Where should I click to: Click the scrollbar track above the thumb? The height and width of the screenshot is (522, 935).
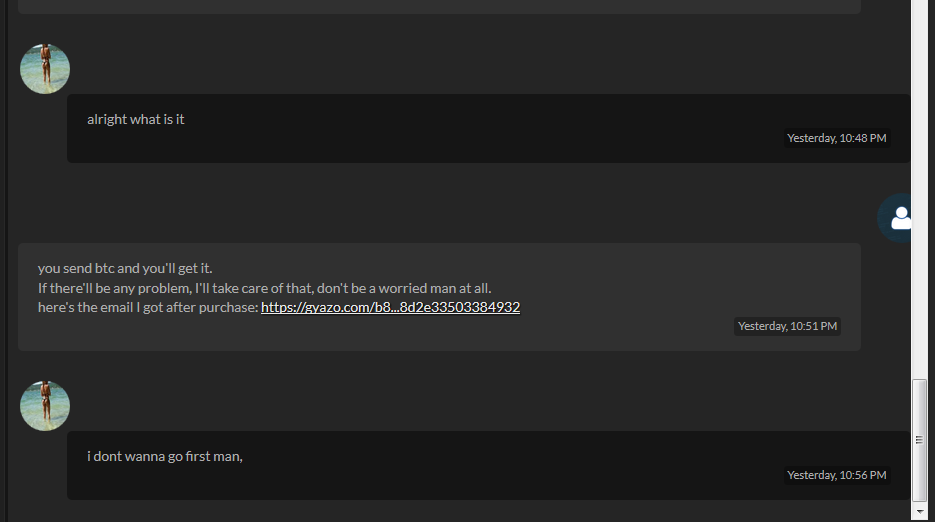919,191
